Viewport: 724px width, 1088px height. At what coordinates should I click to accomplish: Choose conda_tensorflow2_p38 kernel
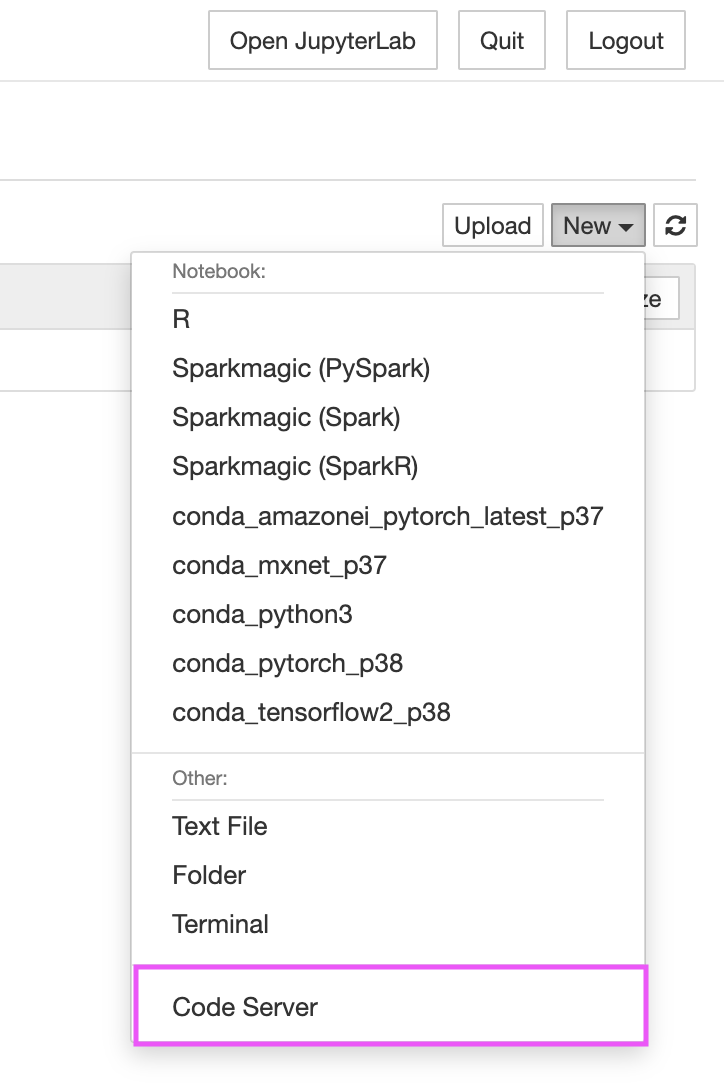click(x=388, y=713)
